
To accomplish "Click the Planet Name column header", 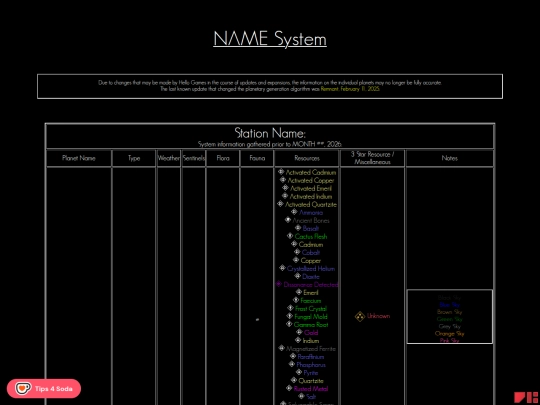I will click(x=79, y=158).
